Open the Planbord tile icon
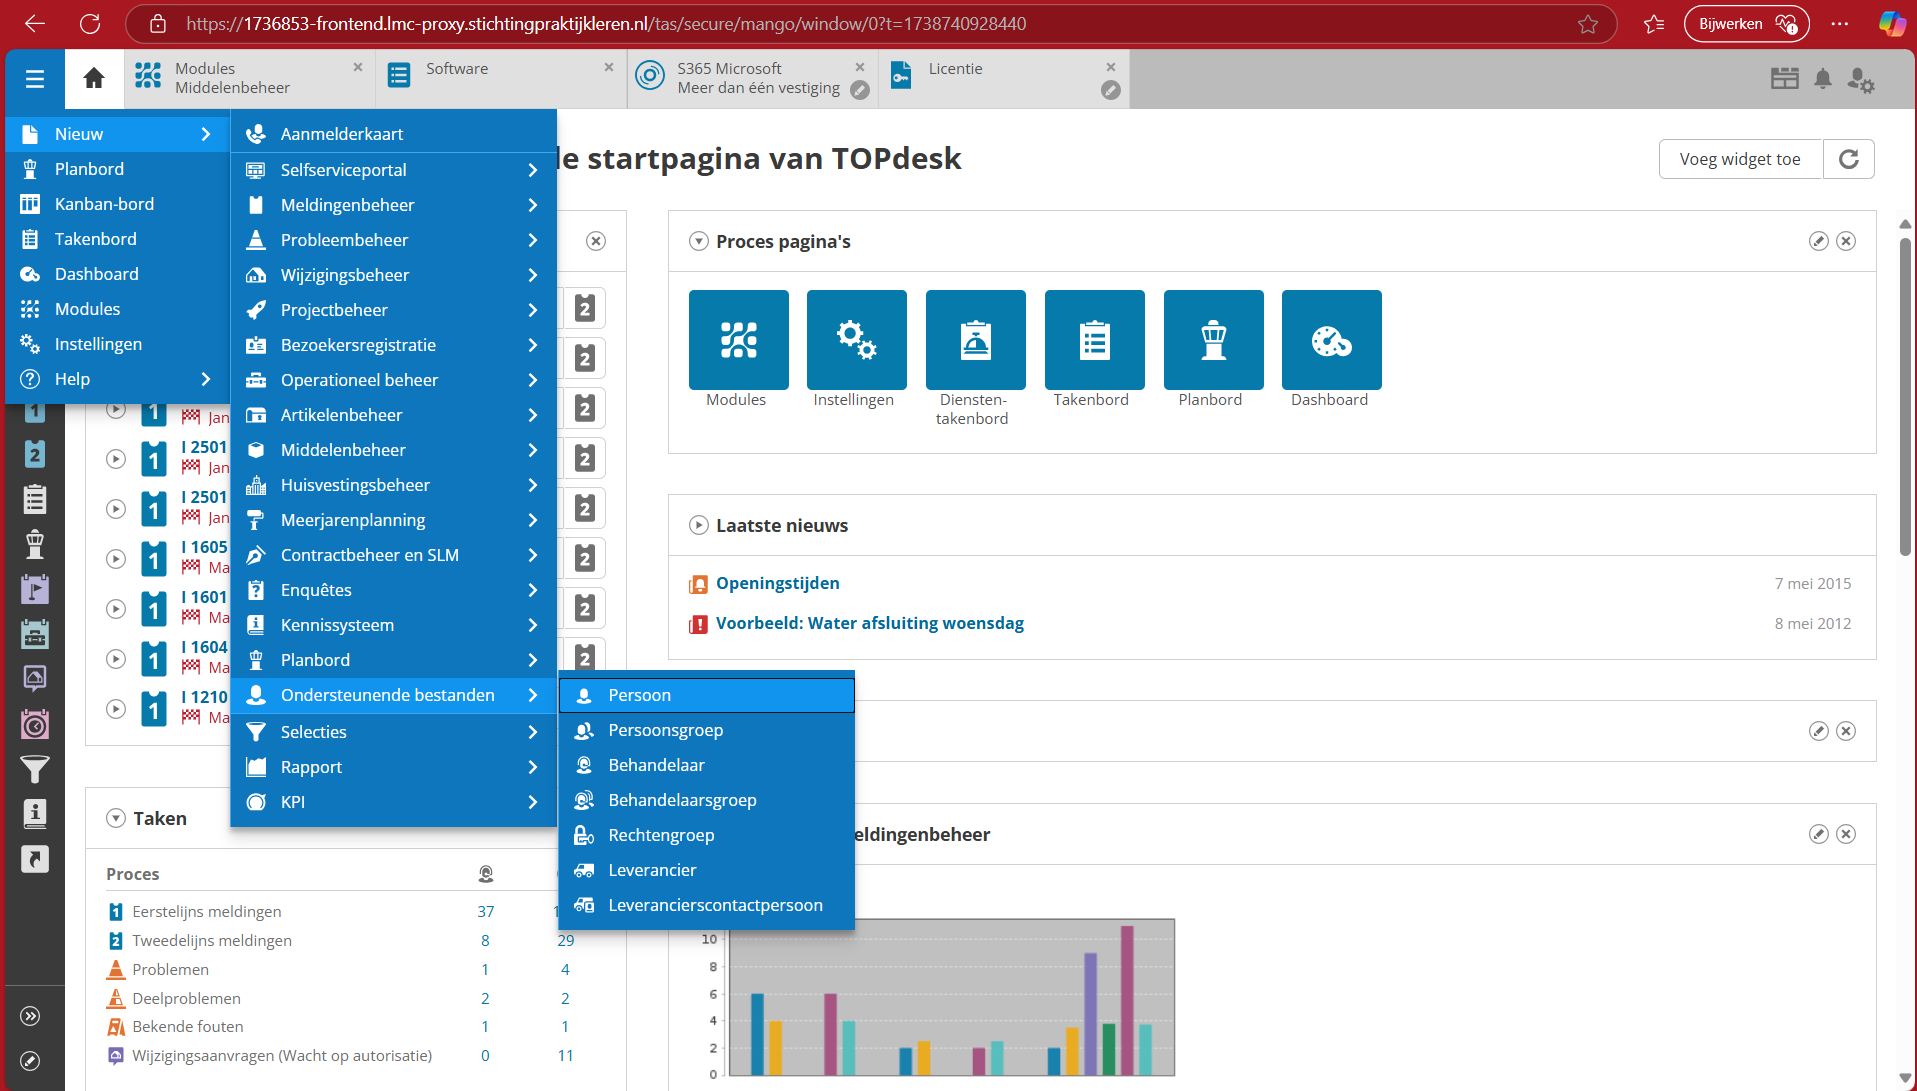This screenshot has width=1917, height=1091. [x=1213, y=340]
